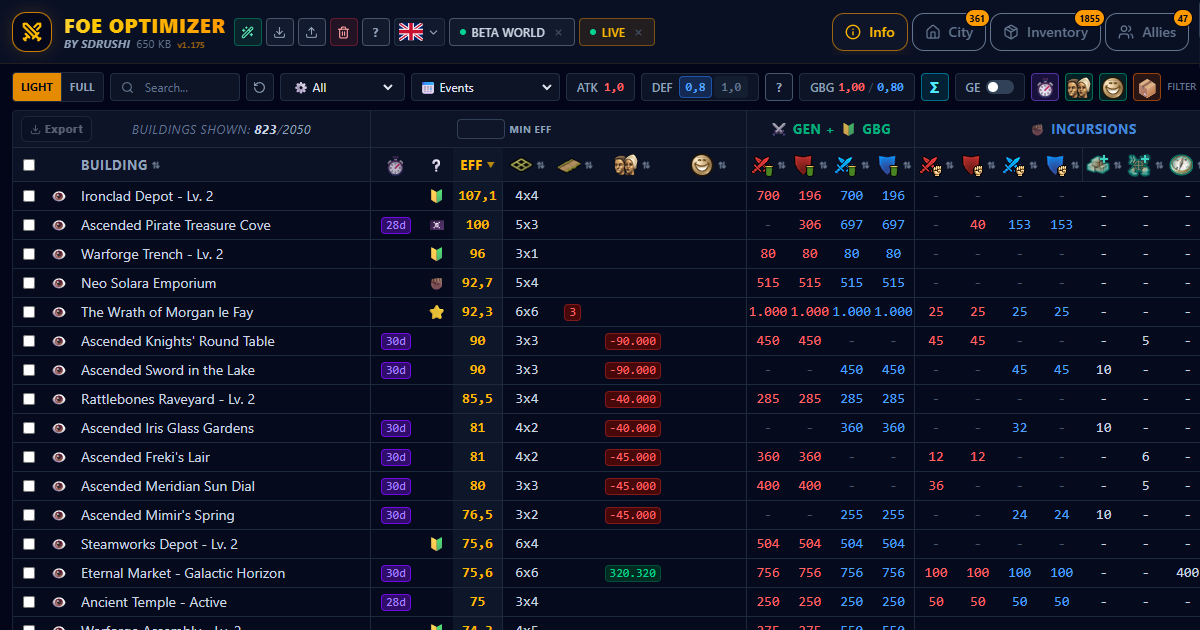Check the Warforge Trench - Lv. 2 checkbox
The image size is (1200, 630).
(x=29, y=254)
